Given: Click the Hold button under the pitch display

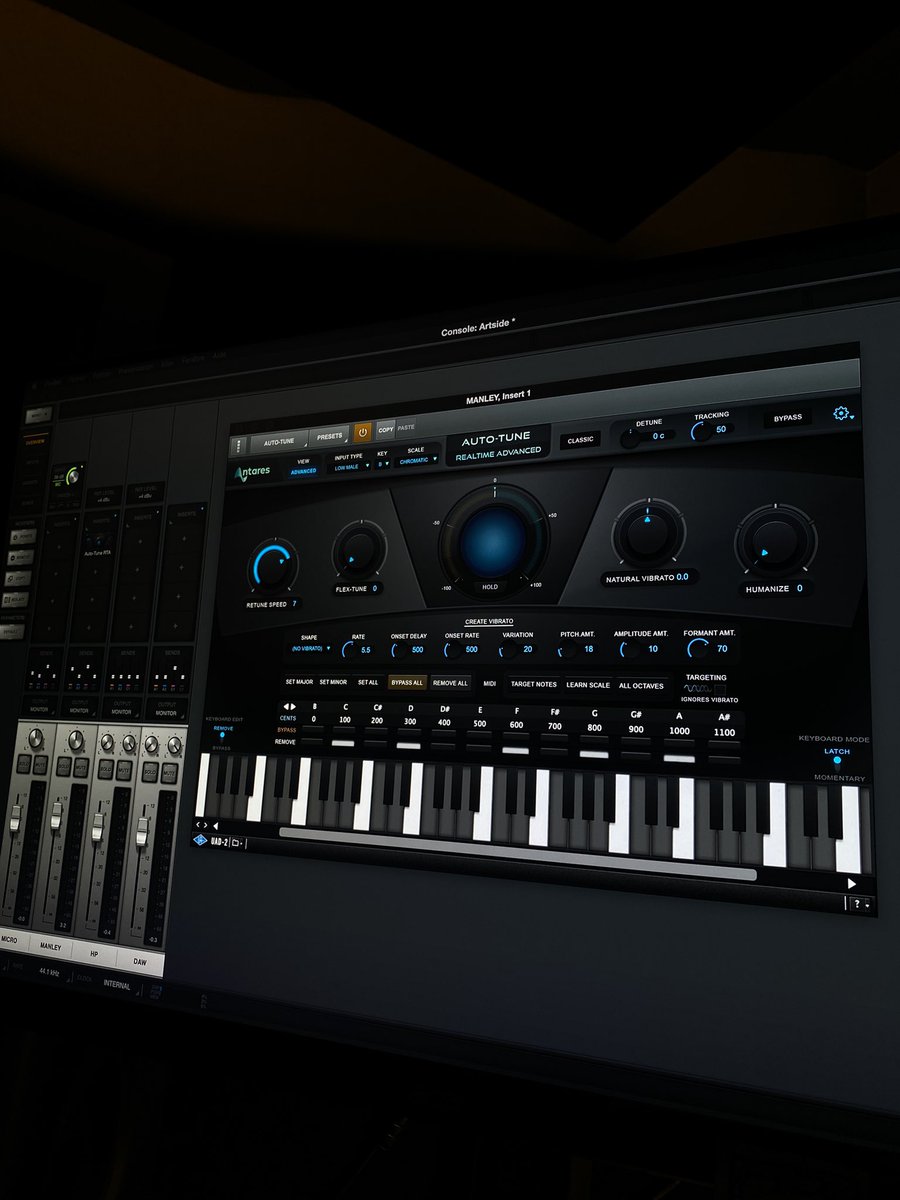Looking at the screenshot, I should 491,588.
